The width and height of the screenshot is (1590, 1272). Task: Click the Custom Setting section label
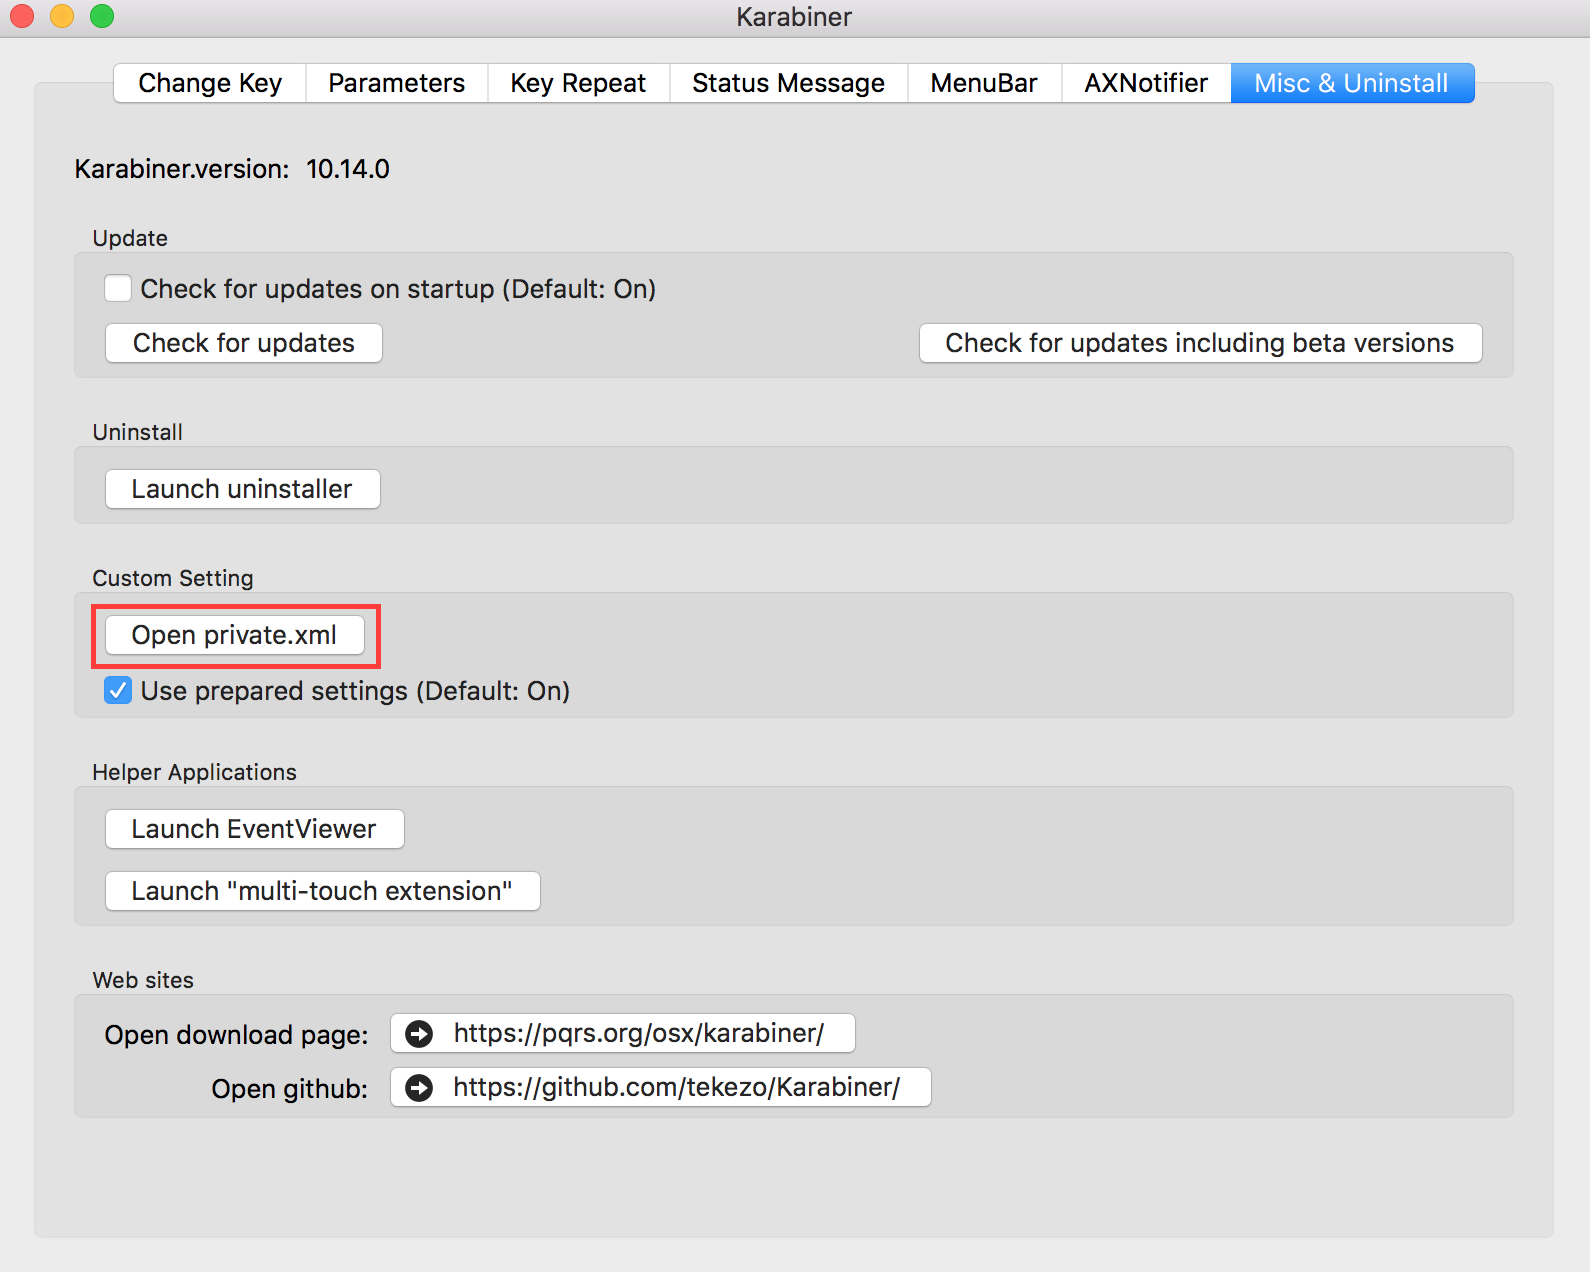point(173,578)
